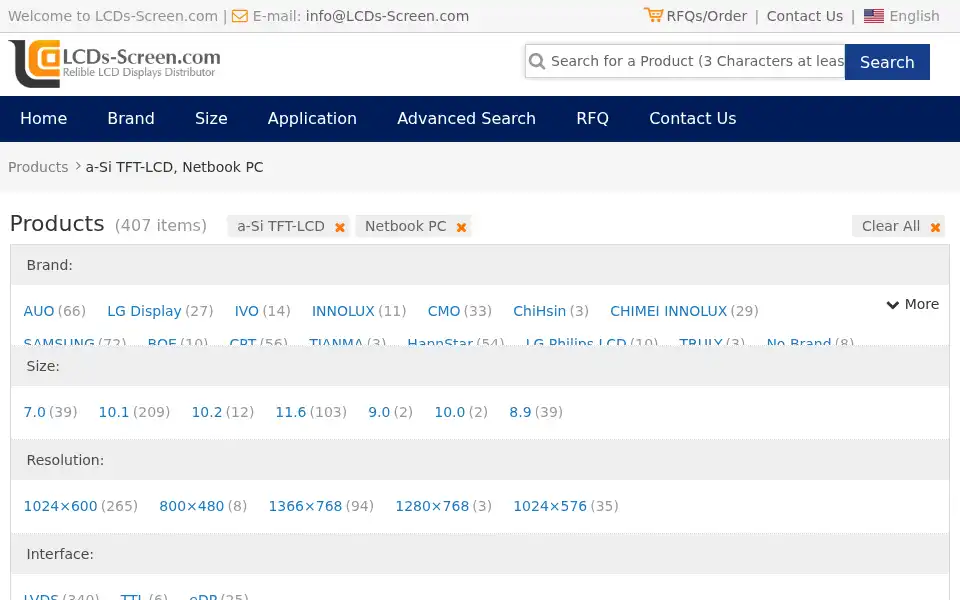Viewport: 960px width, 600px height.
Task: Filter by 1280×768 resolution
Action: (x=432, y=506)
